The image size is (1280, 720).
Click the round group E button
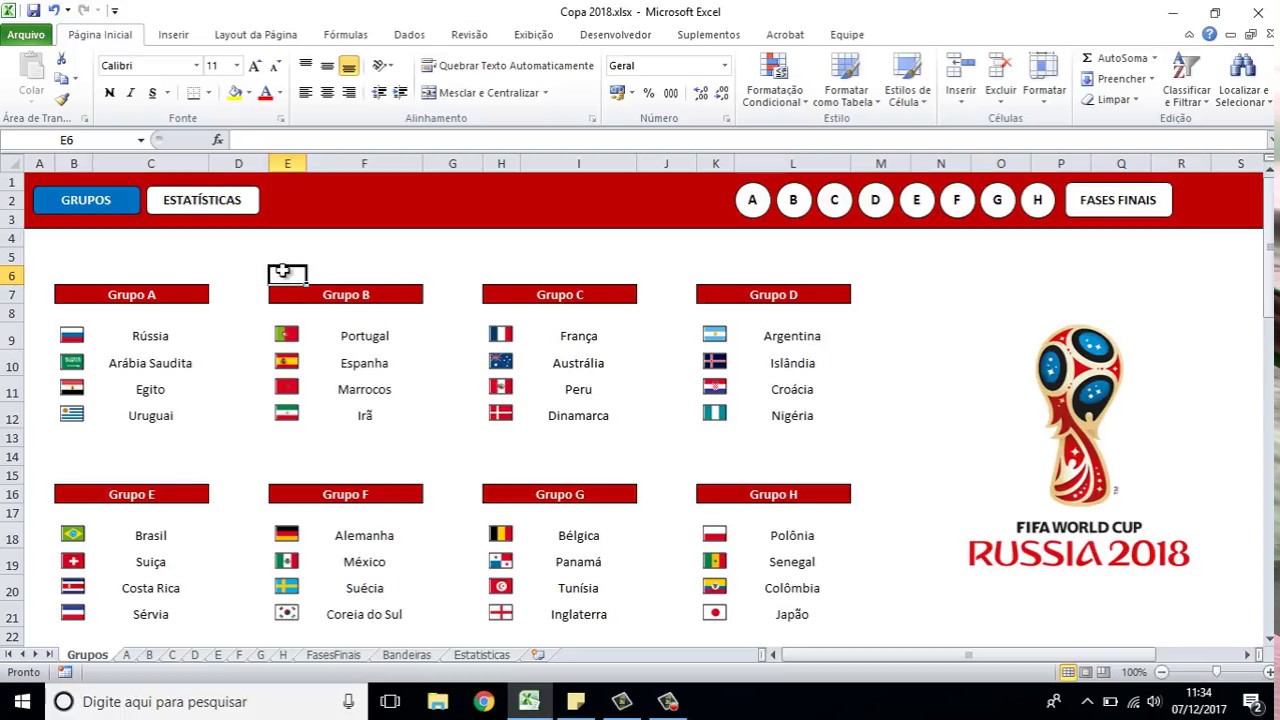916,200
